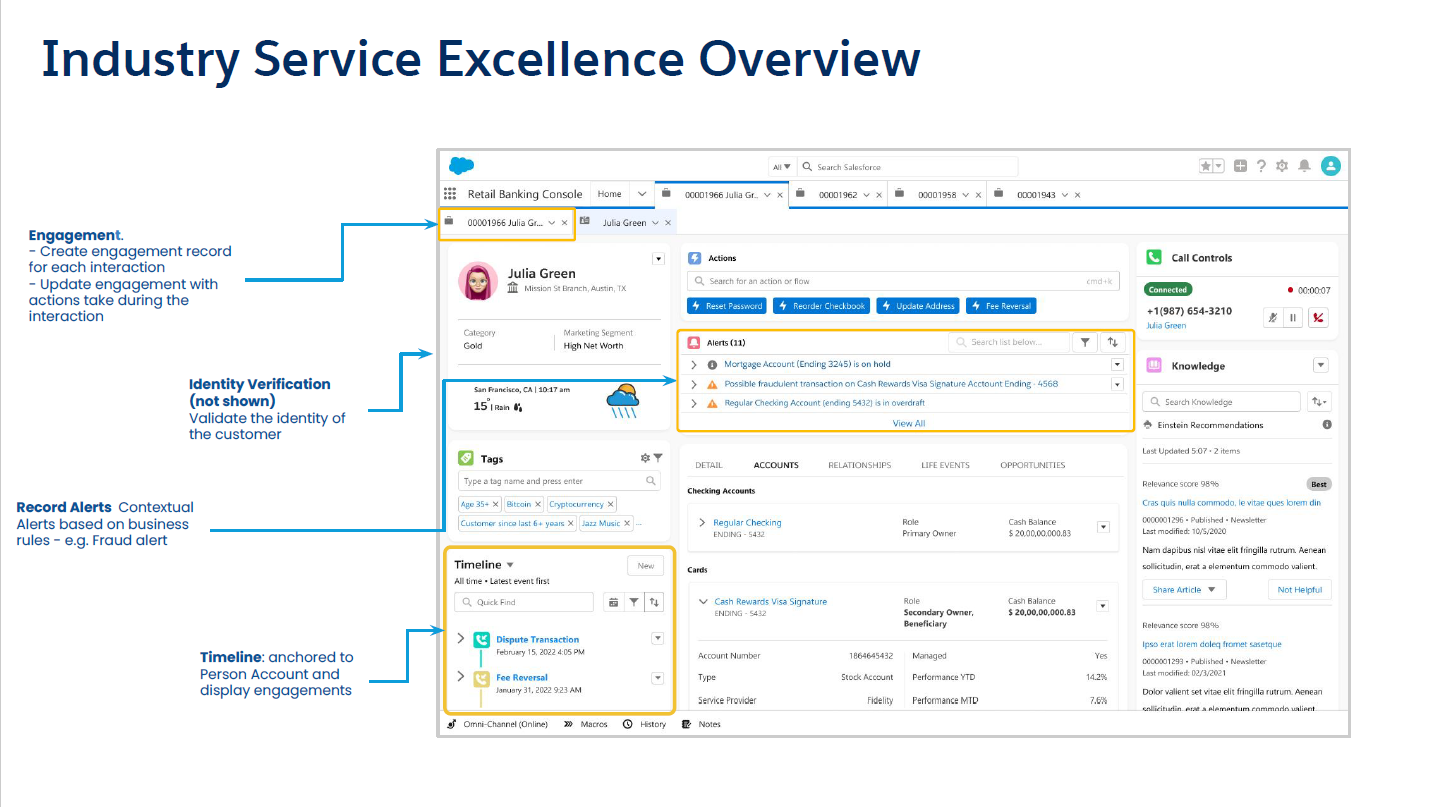Mute the call in Call Controls

click(1273, 318)
